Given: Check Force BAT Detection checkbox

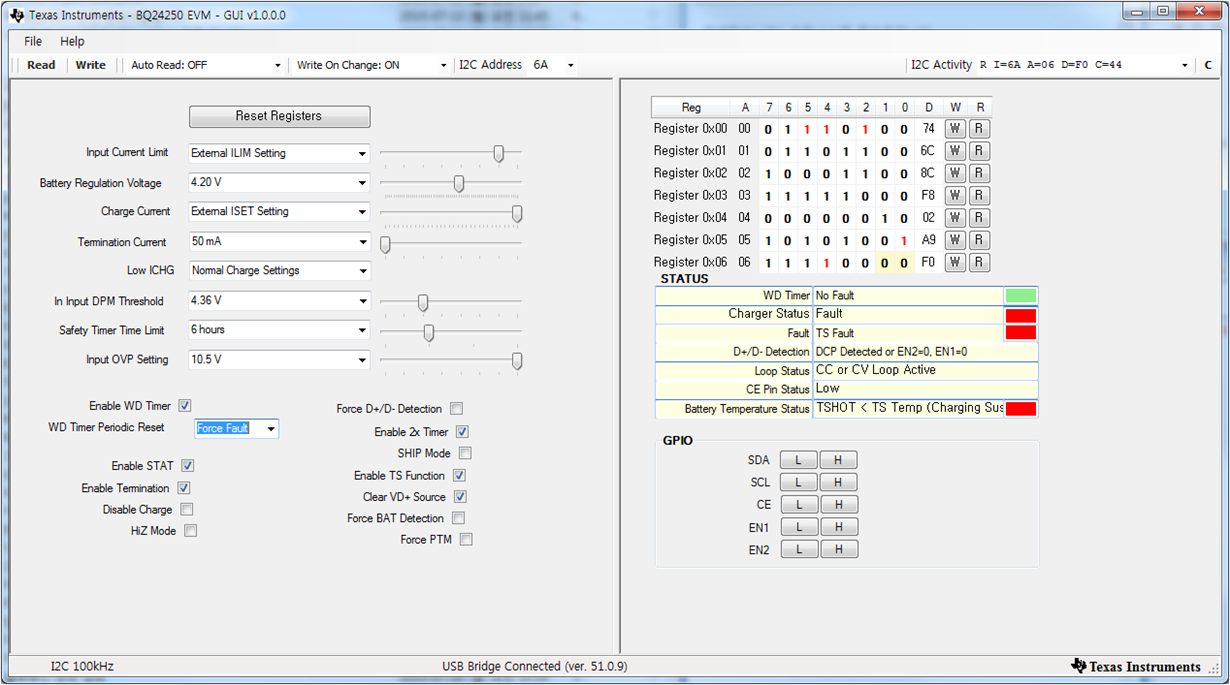Looking at the screenshot, I should pos(458,518).
